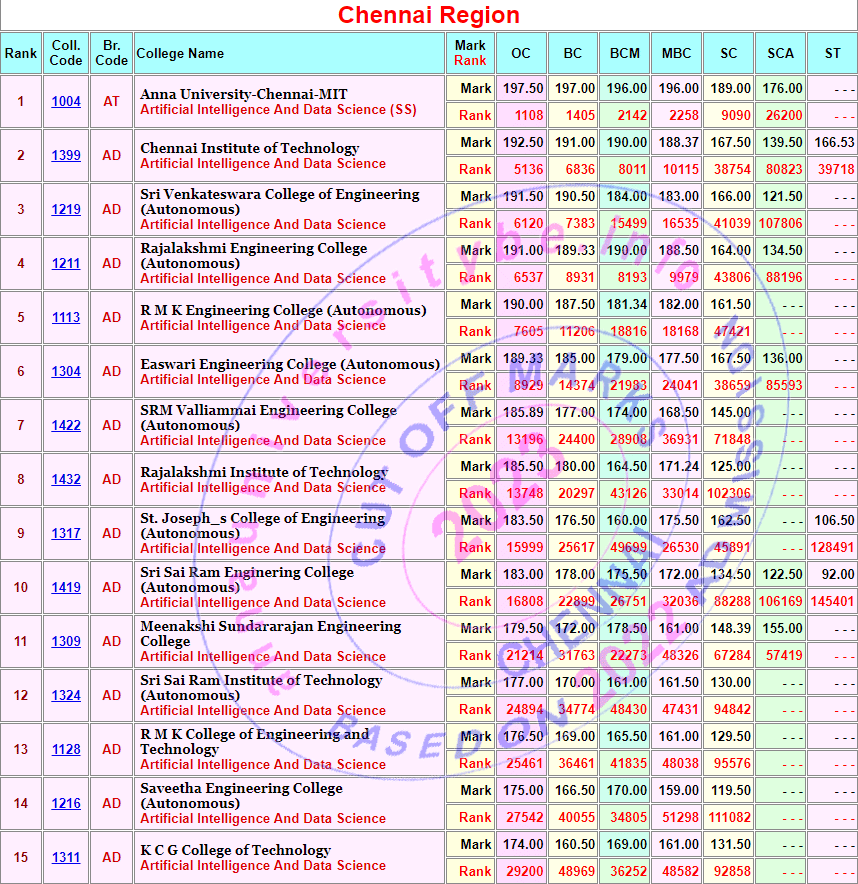The image size is (858, 884).
Task: Open the 1419 Sri Sai Ram code link
Action: point(66,588)
